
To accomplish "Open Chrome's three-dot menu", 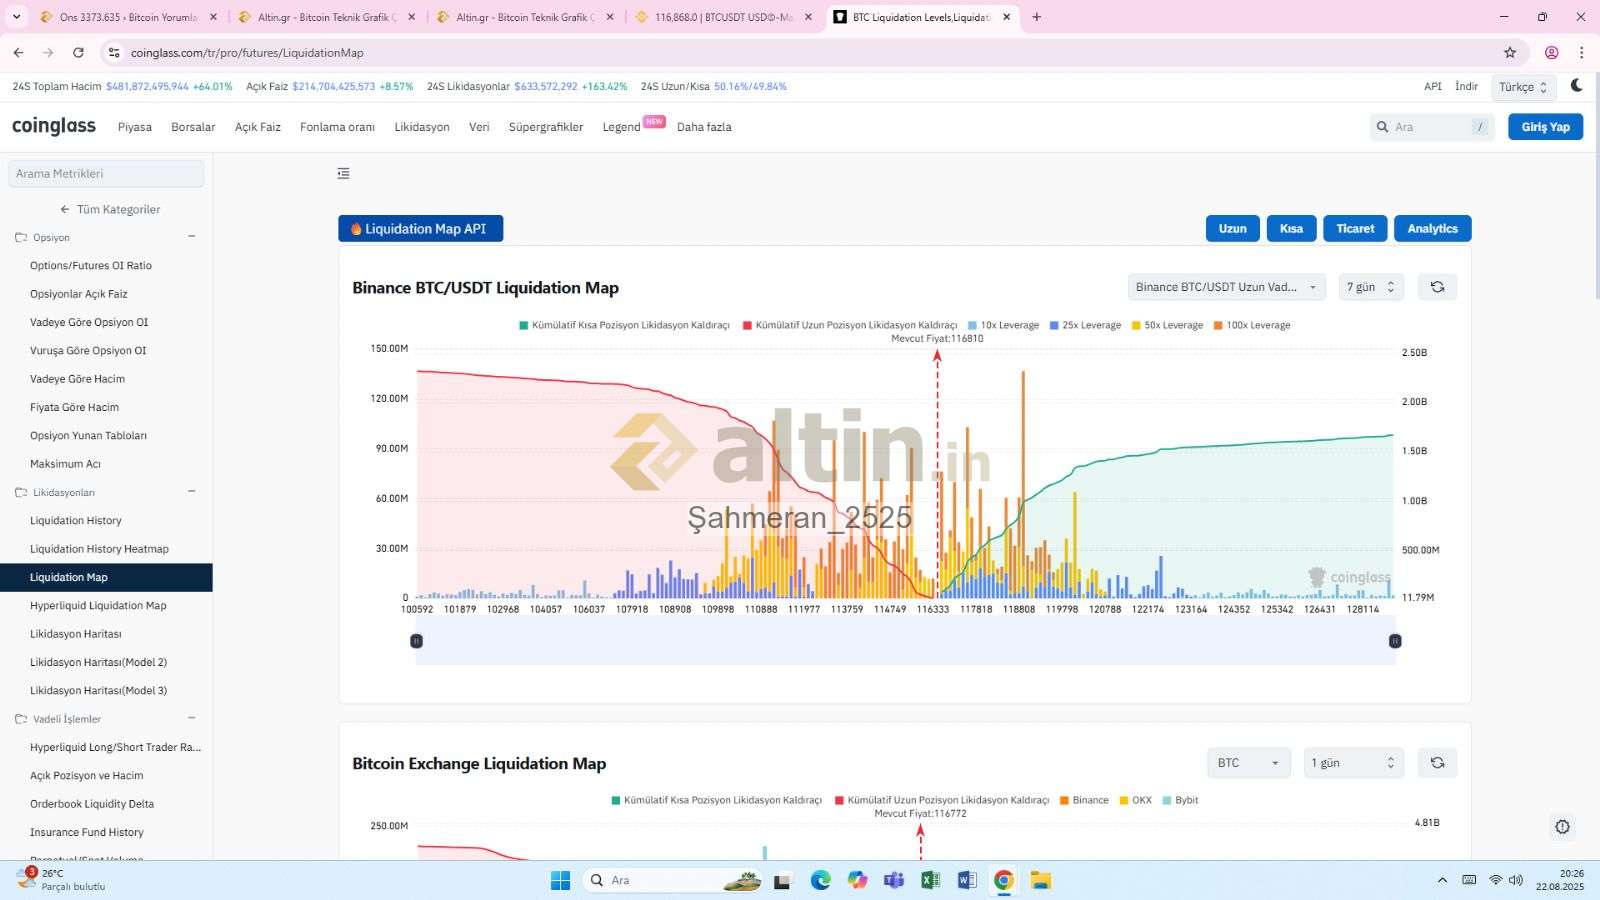I will (1581, 52).
